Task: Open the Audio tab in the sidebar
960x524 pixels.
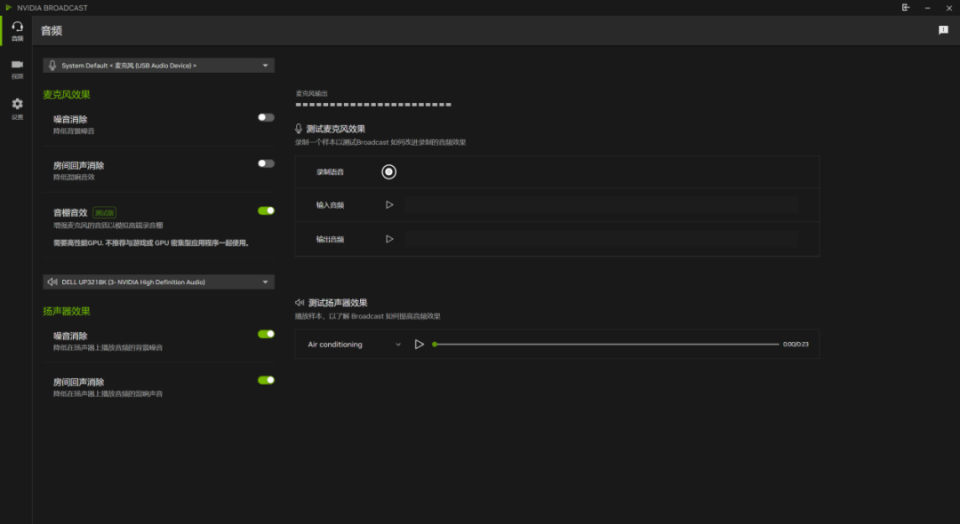Action: pos(17,31)
